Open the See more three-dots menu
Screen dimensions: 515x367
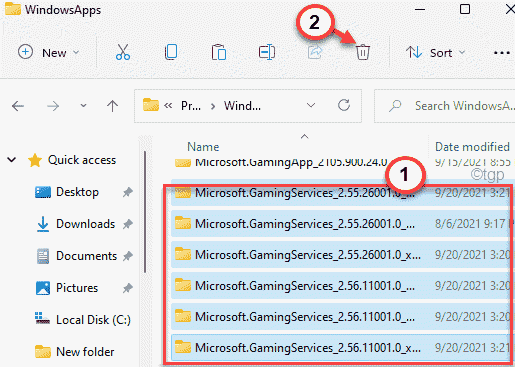click(502, 53)
